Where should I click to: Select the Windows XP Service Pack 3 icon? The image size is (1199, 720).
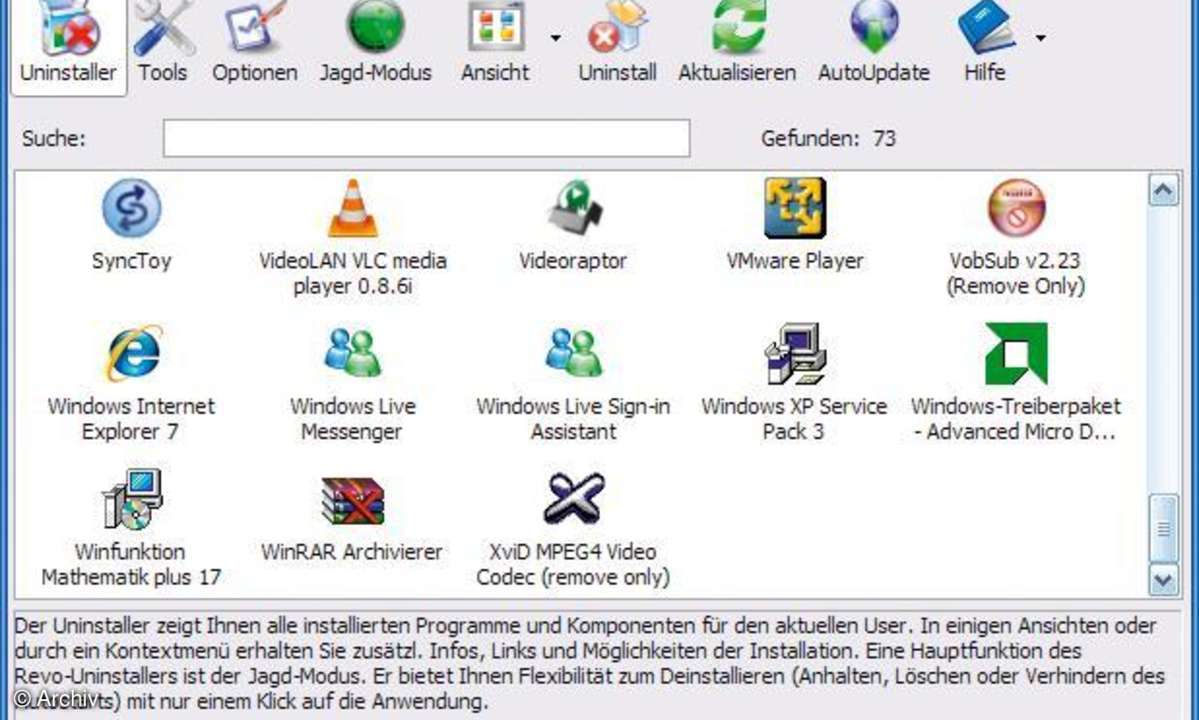(x=795, y=353)
